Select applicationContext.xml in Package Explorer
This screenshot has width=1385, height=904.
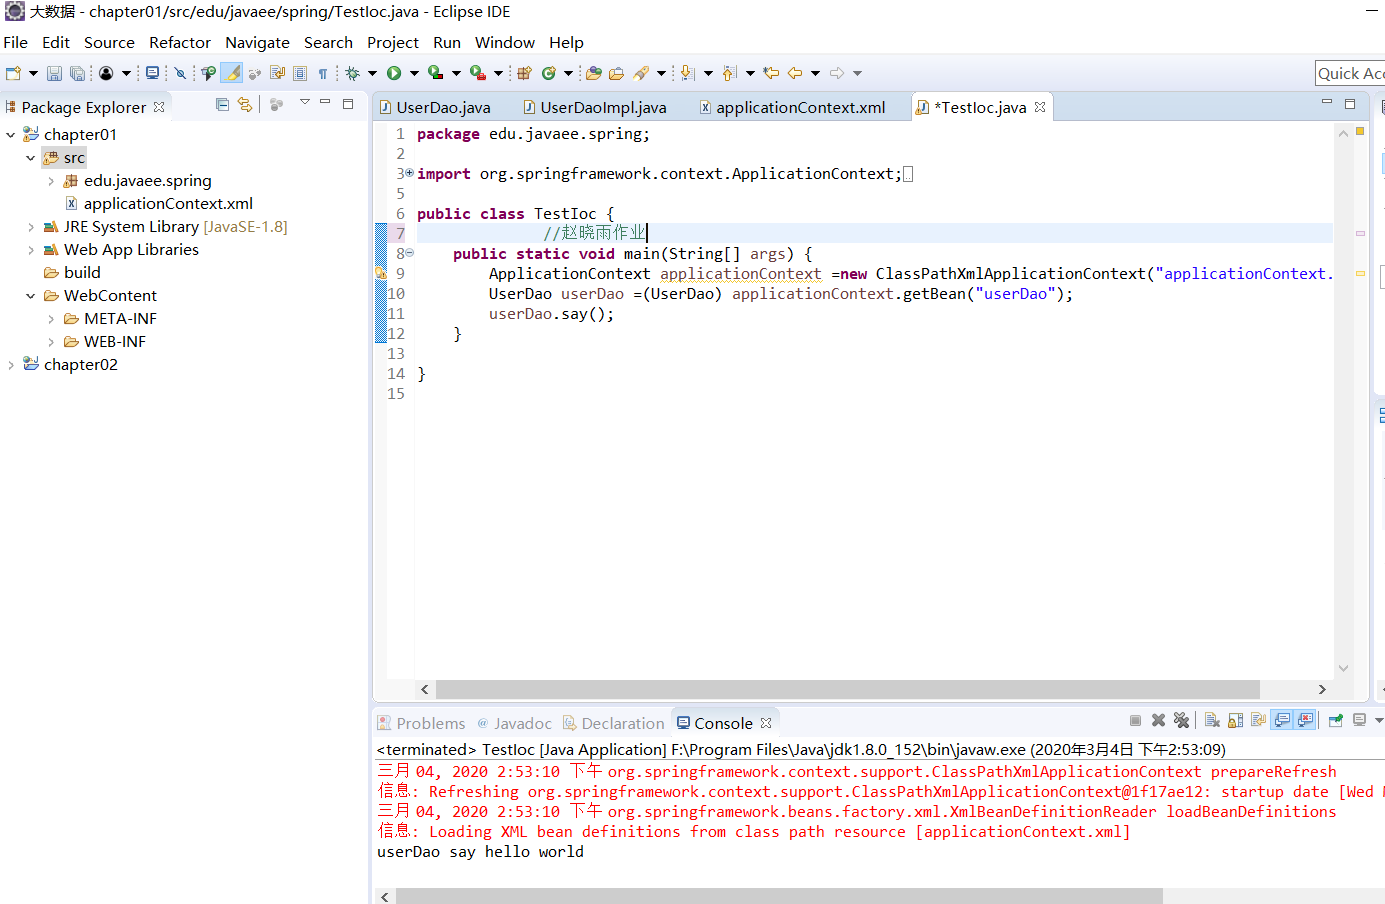click(168, 204)
